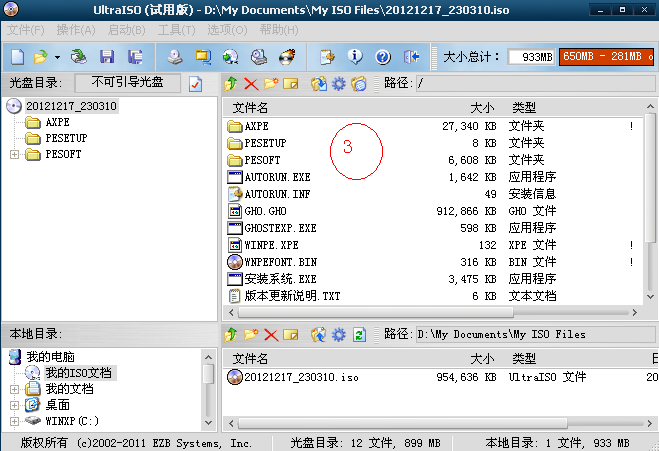Click the rename icon in local pane toolbar
The image size is (659, 451).
[291, 335]
